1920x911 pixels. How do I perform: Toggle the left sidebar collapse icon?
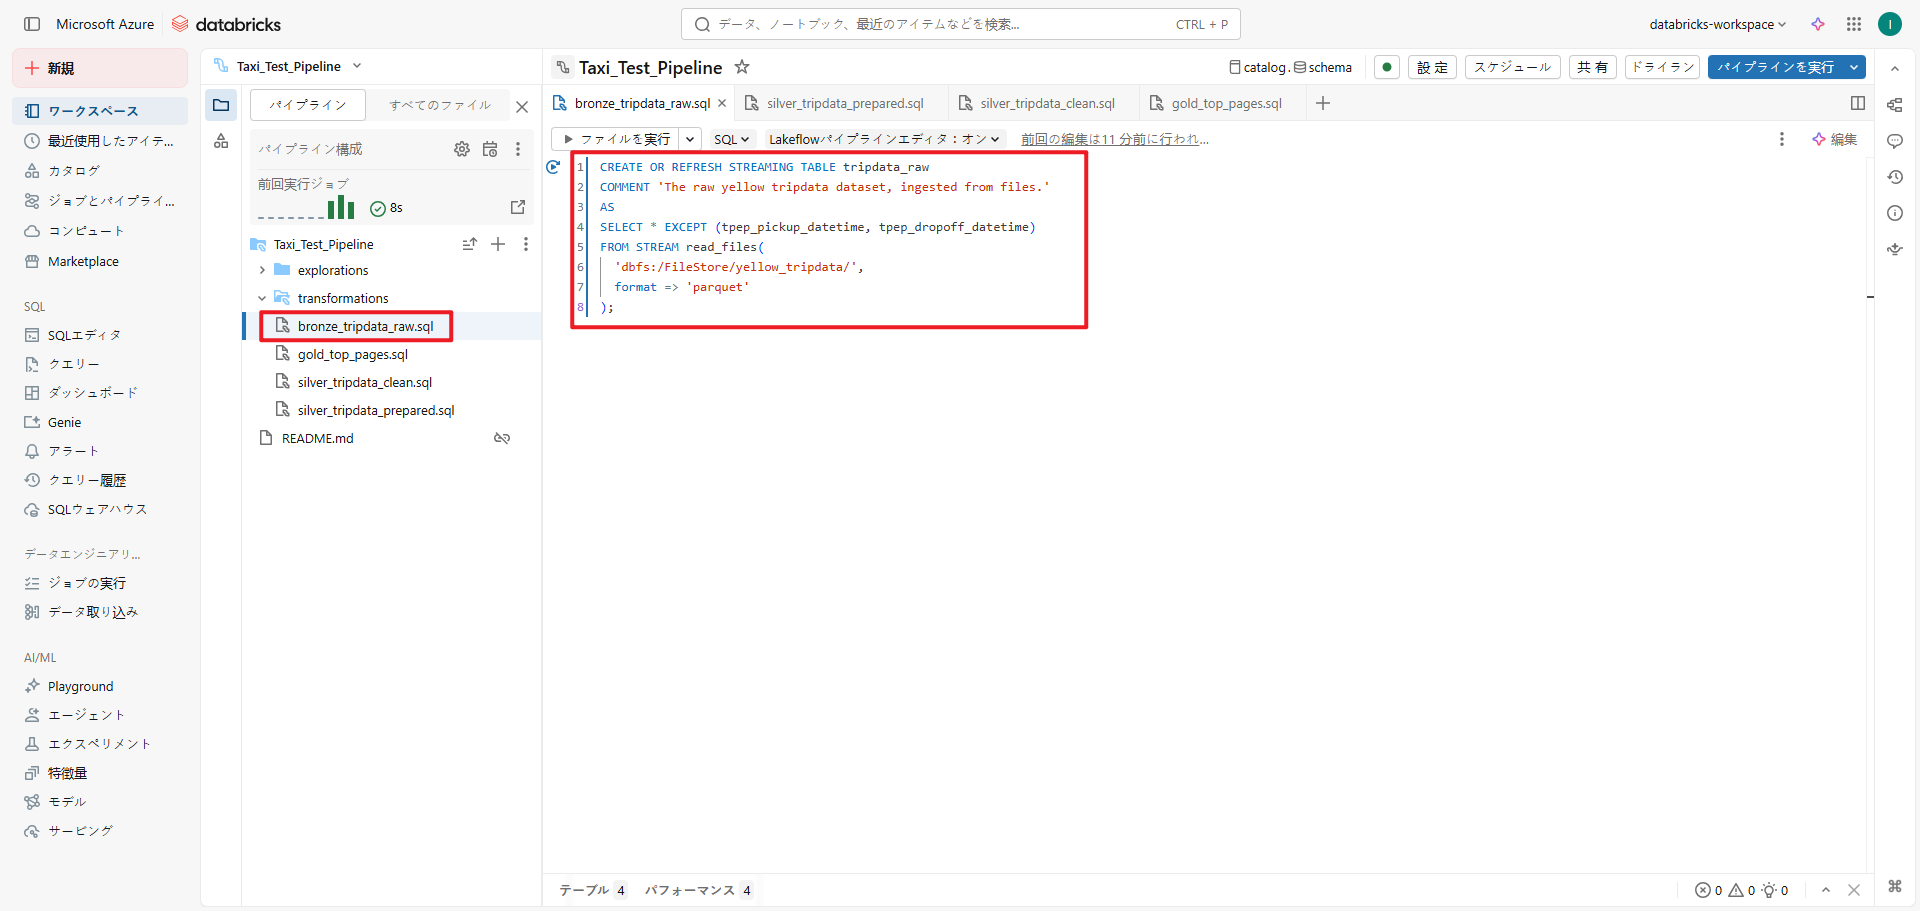click(x=32, y=24)
